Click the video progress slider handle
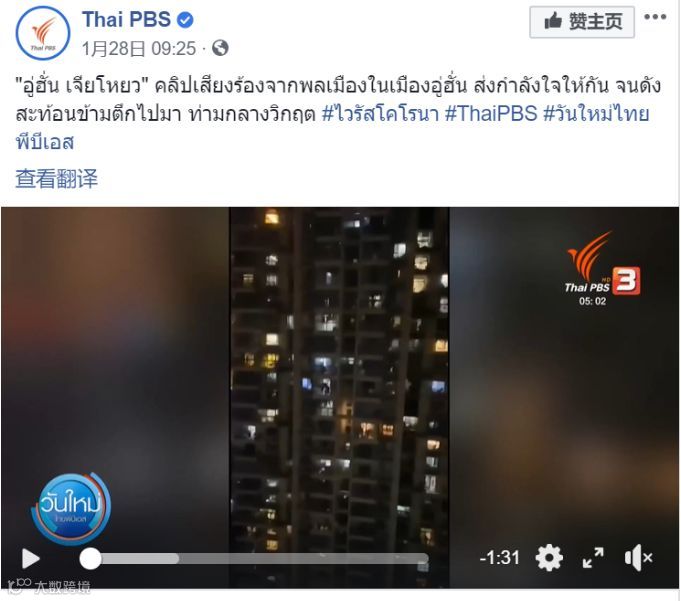 tap(90, 558)
